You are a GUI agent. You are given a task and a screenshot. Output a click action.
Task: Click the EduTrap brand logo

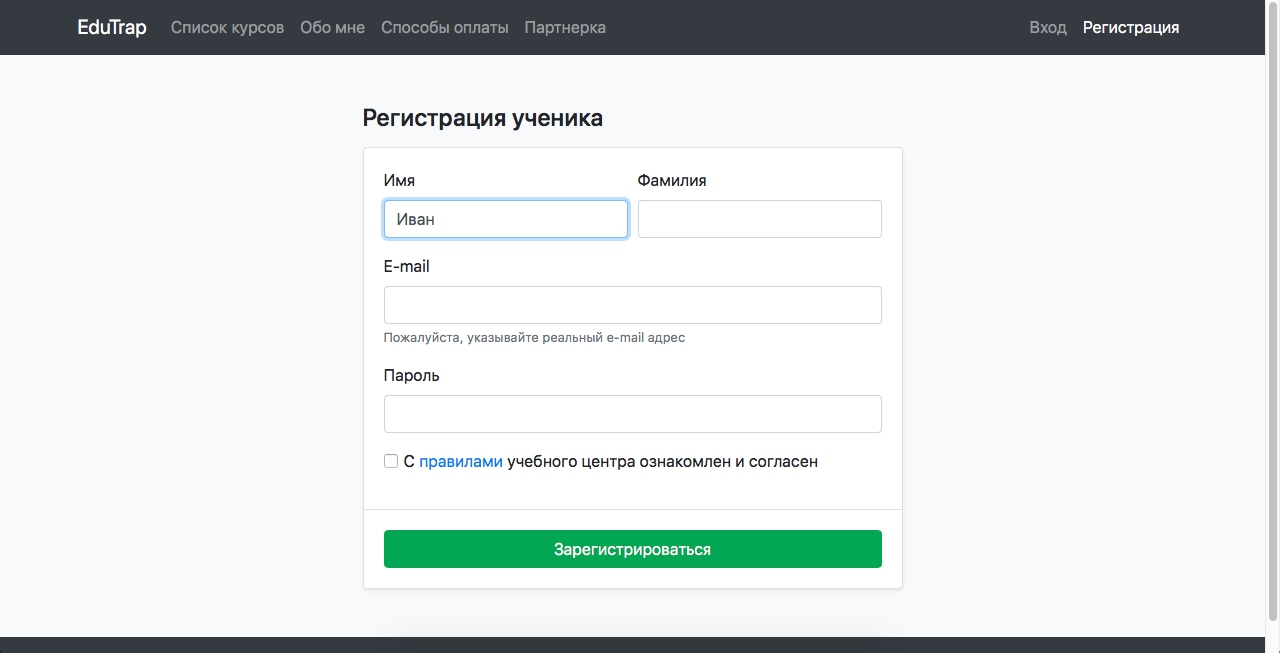(x=112, y=27)
